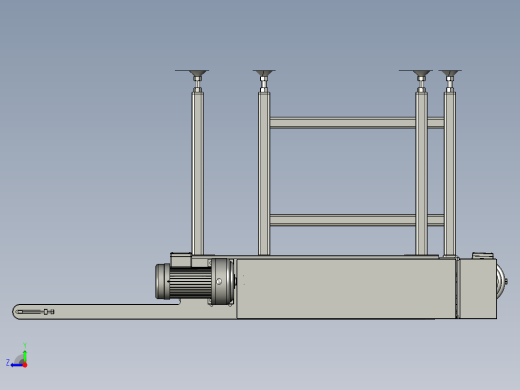Screen dimensions: 520x390
Task: Select the third vertical leg from left
Action: coord(421,173)
